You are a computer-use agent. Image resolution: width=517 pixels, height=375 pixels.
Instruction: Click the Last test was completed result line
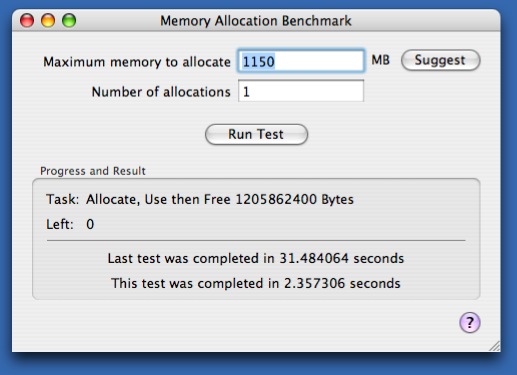point(256,258)
